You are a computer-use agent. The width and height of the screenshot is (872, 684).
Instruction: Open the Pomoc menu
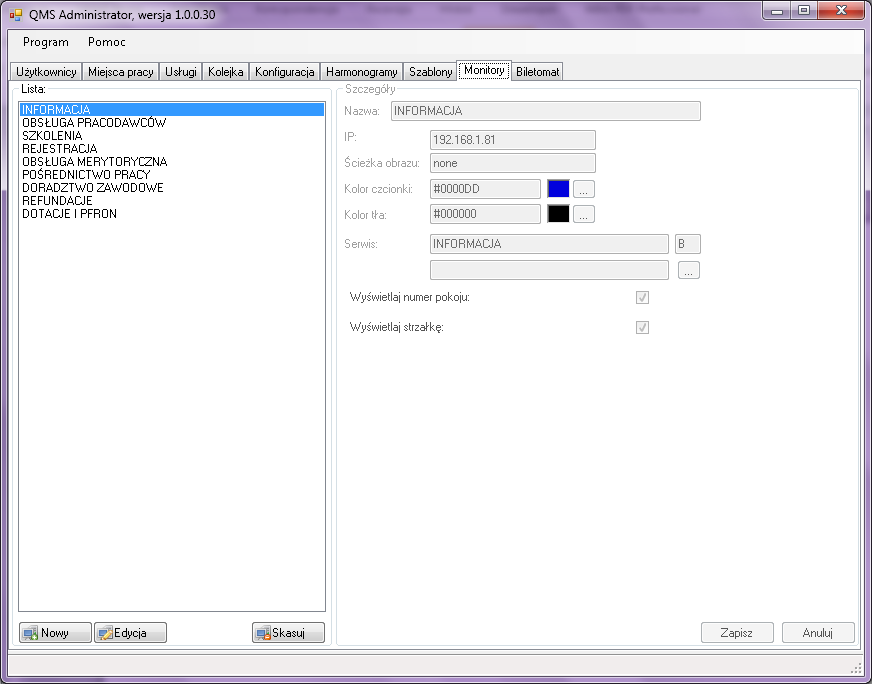click(x=107, y=42)
